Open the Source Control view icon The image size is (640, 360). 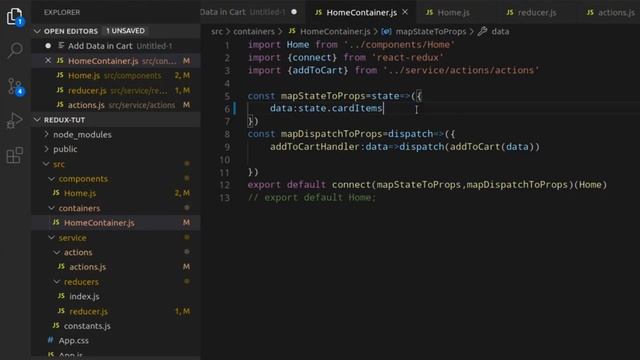pyautogui.click(x=16, y=87)
